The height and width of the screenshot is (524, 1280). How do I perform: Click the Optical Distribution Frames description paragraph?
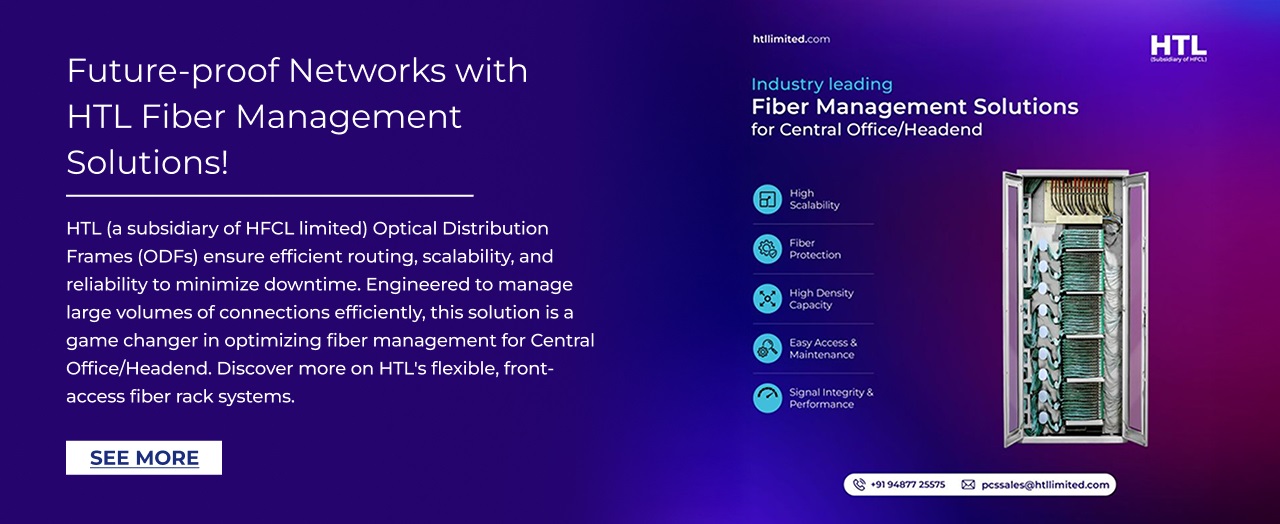pyautogui.click(x=331, y=313)
